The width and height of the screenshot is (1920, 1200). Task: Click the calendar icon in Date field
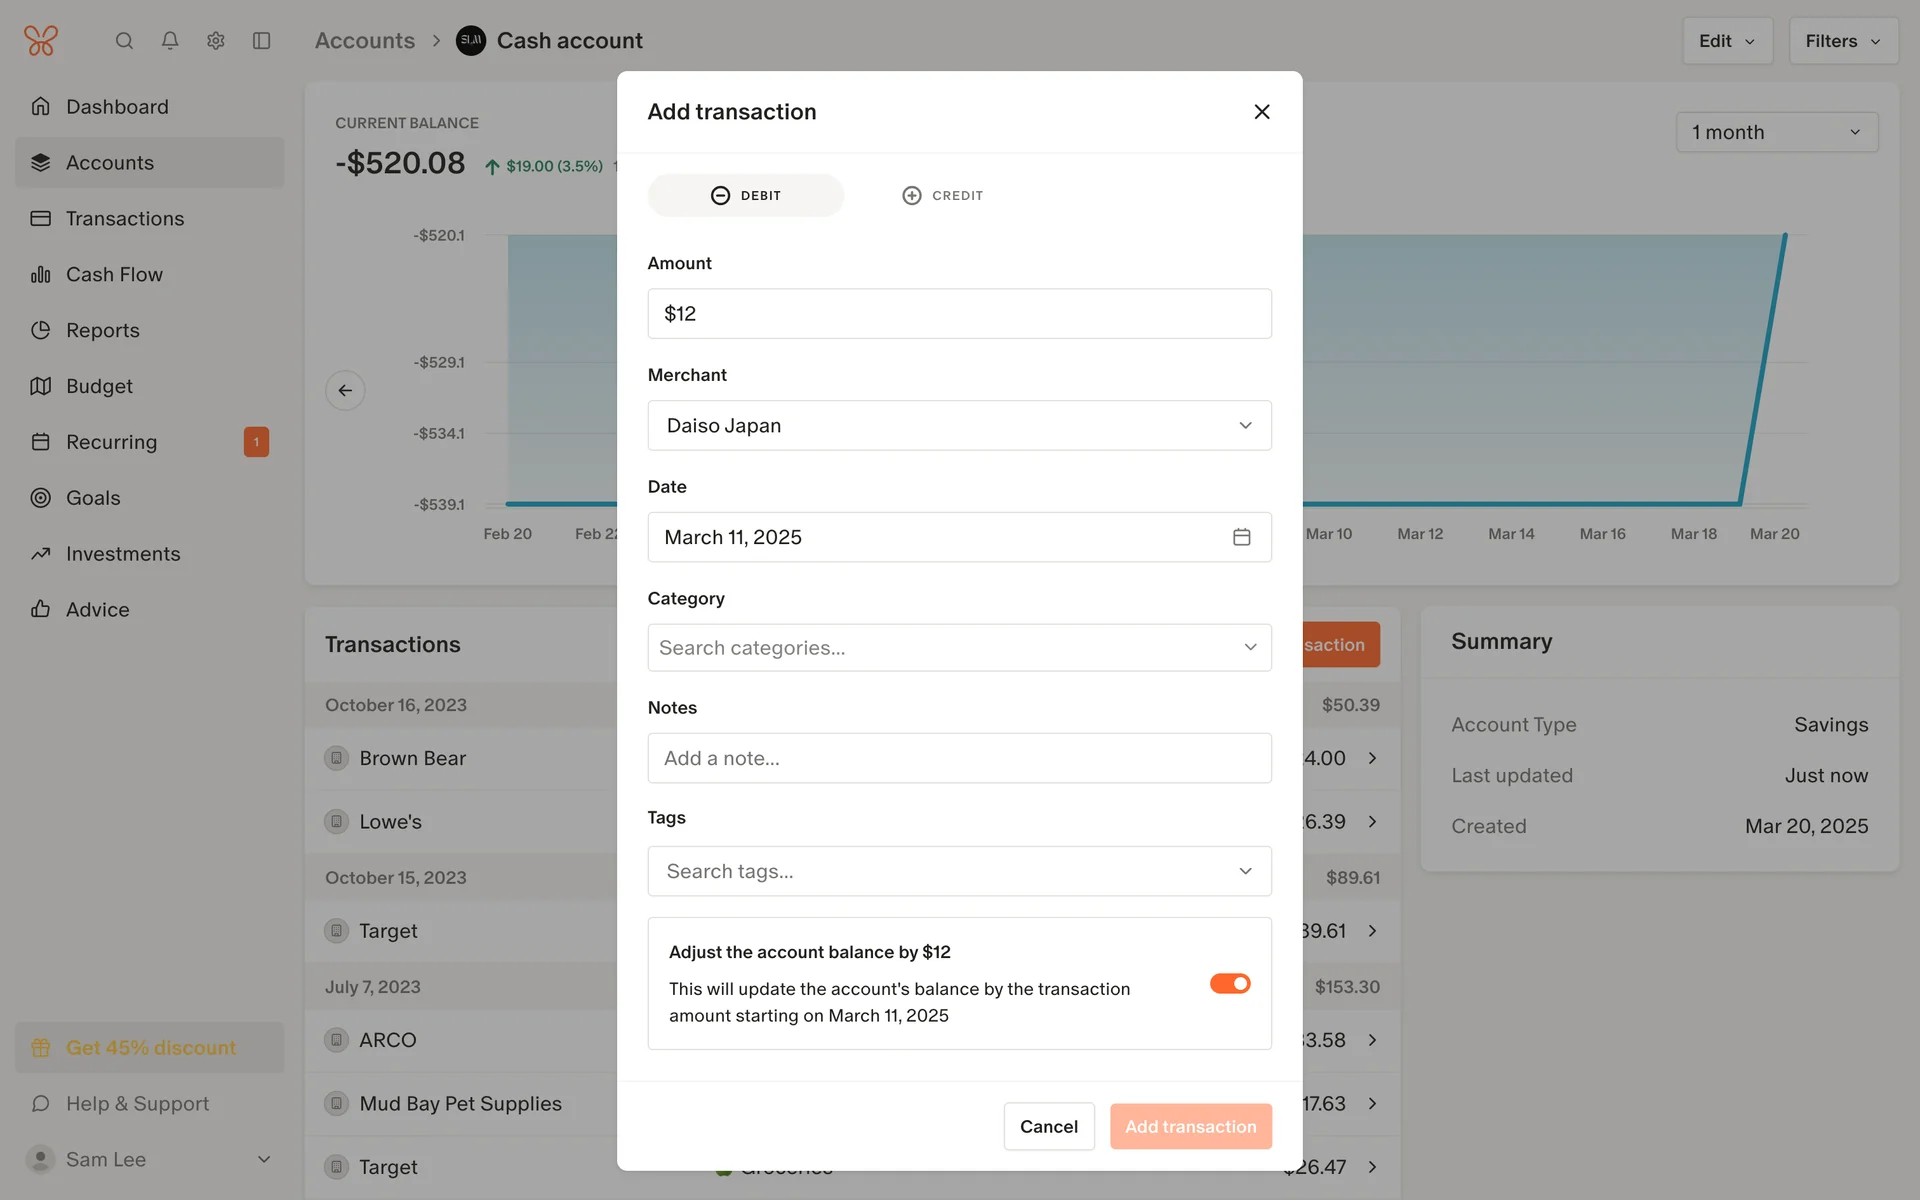(x=1241, y=537)
